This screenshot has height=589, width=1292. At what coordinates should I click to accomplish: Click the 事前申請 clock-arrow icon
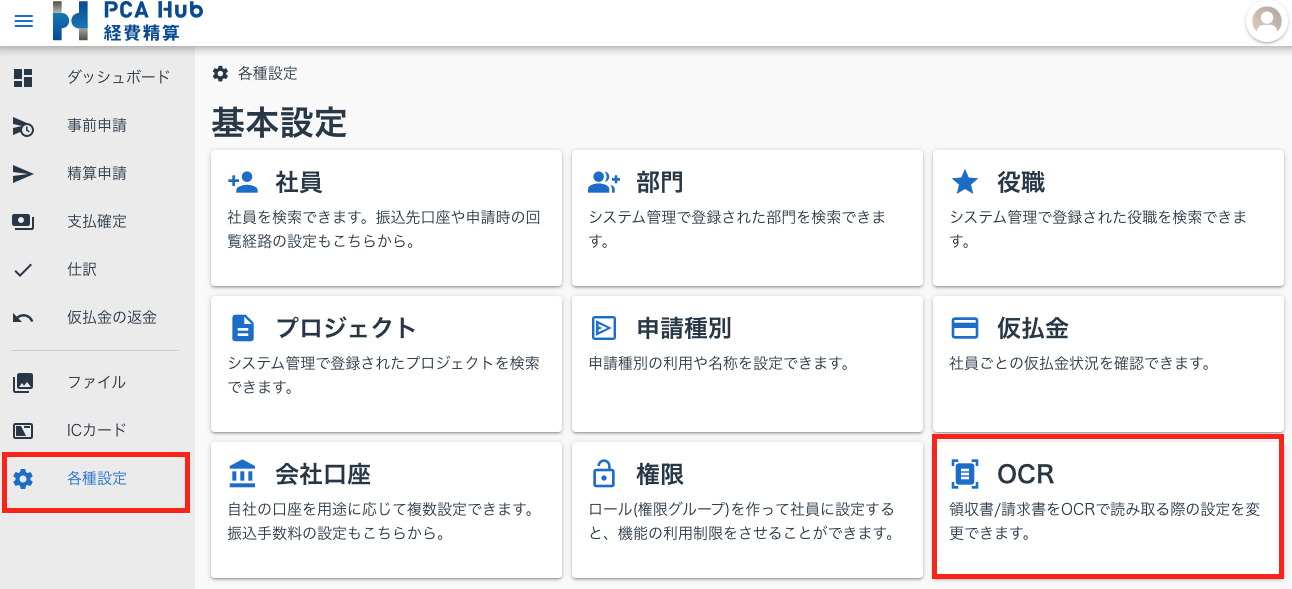(x=23, y=126)
